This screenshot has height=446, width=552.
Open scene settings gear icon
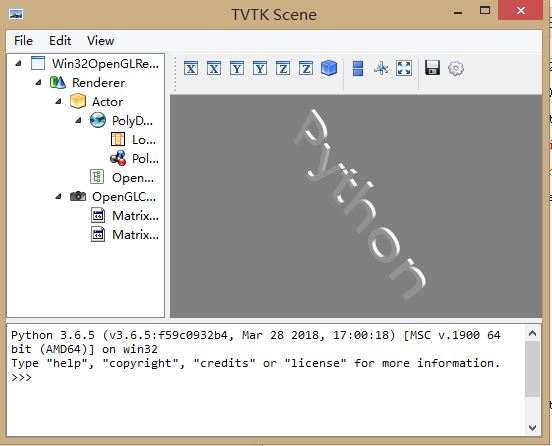click(456, 68)
